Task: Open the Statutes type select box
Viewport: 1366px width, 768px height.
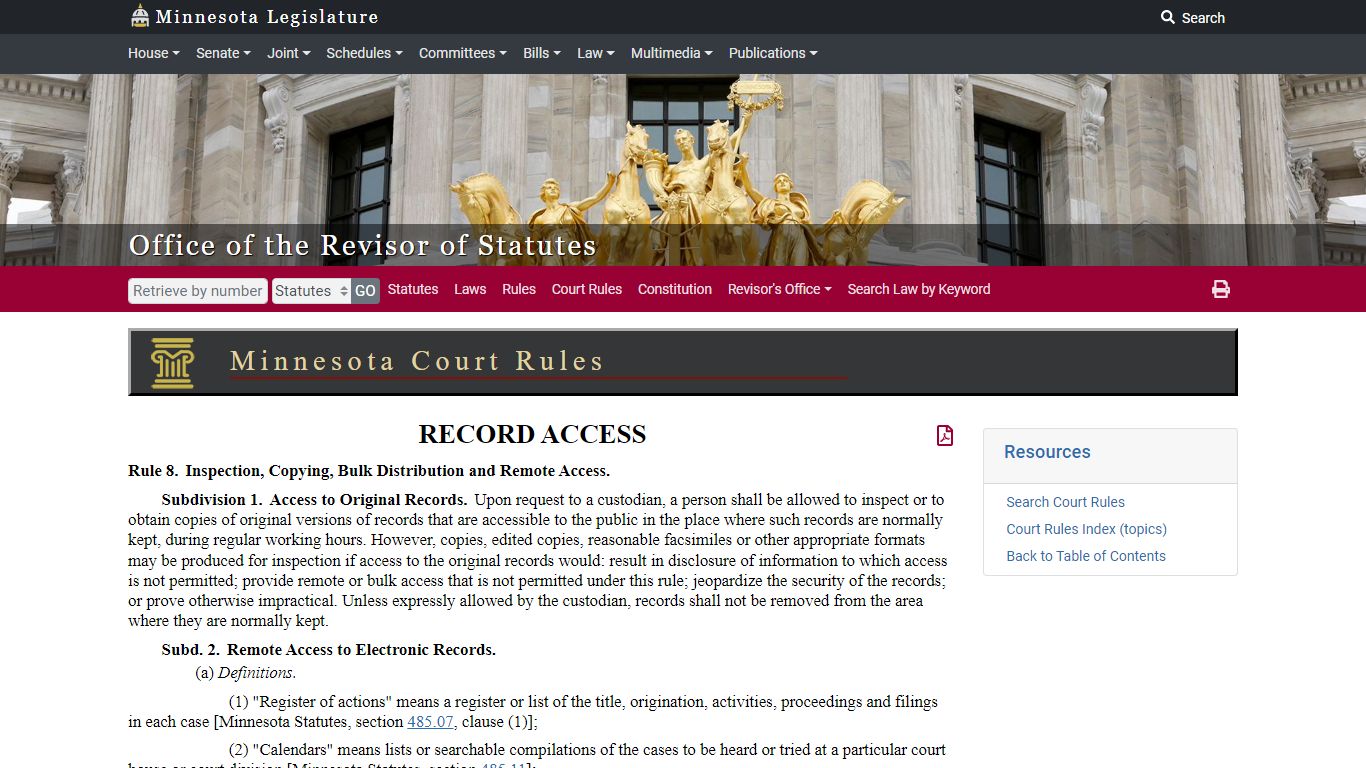Action: (311, 291)
